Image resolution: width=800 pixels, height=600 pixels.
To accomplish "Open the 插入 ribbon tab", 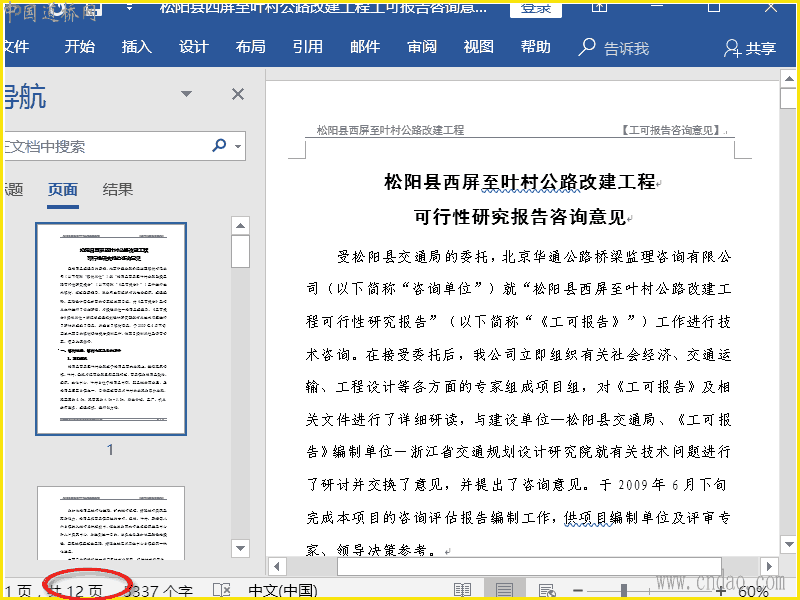I will 137,47.
